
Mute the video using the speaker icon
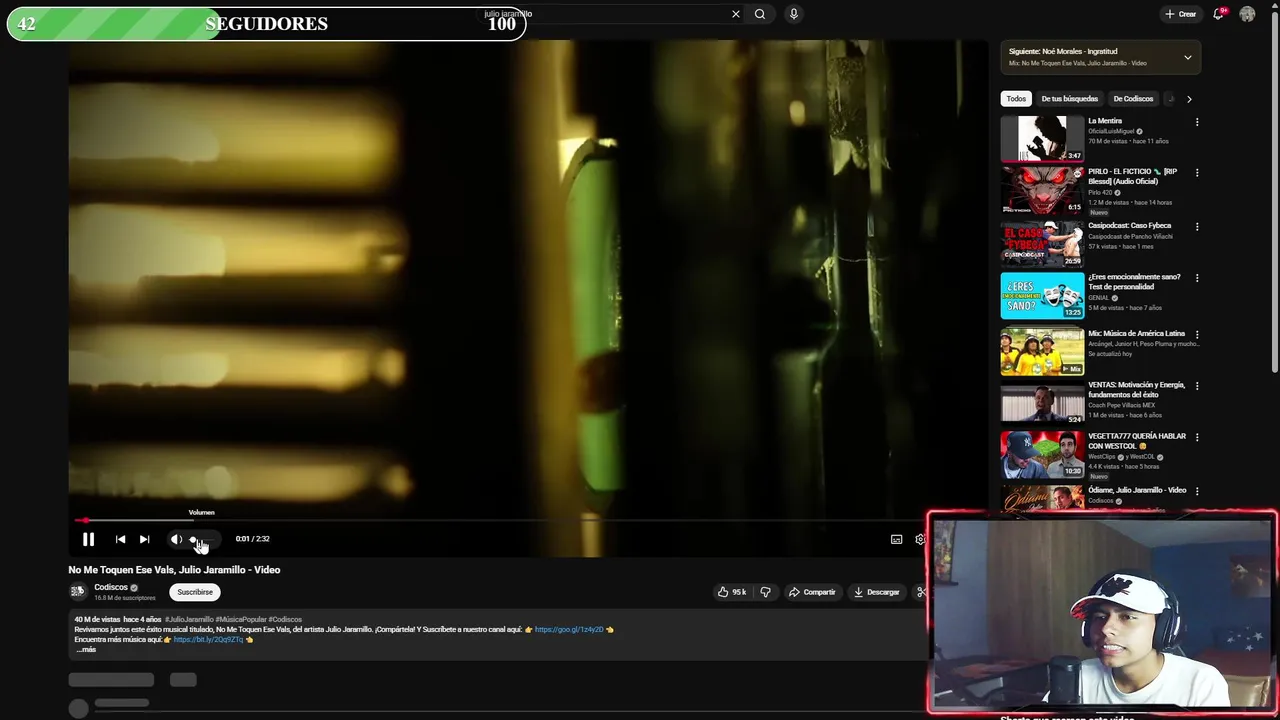[176, 539]
